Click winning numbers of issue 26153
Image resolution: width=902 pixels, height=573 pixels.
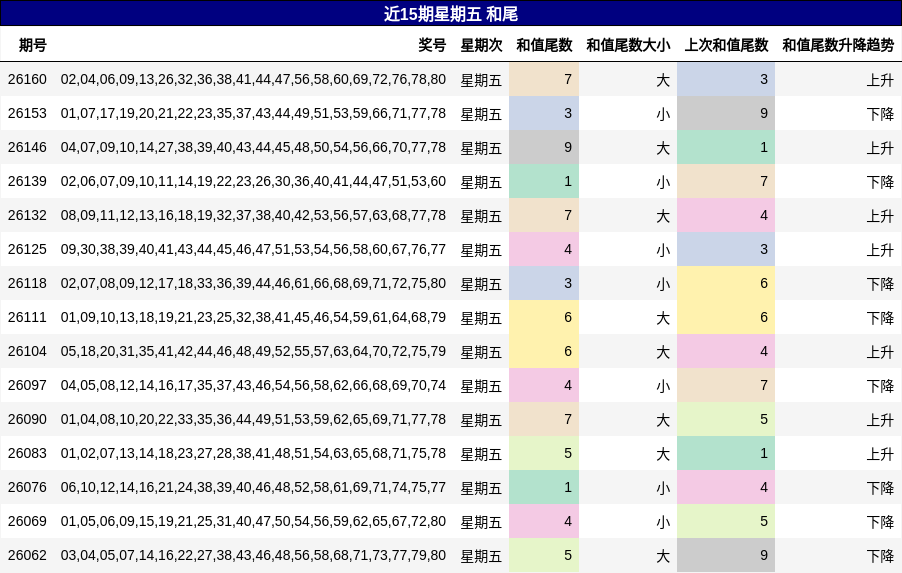253,113
